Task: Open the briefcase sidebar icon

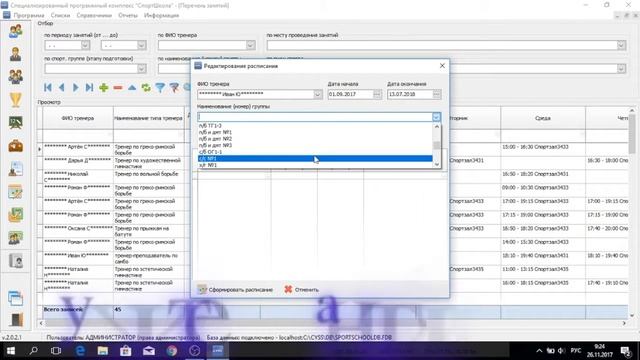Action: point(16,146)
